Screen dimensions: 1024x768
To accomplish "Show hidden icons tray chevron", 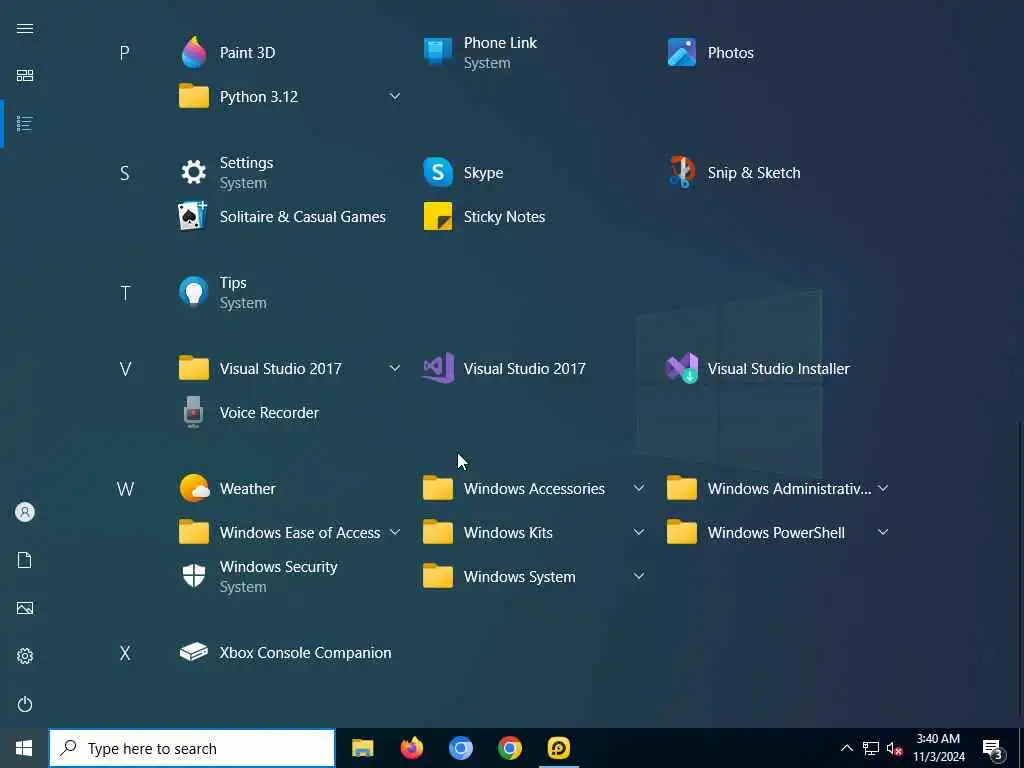I will click(x=846, y=748).
